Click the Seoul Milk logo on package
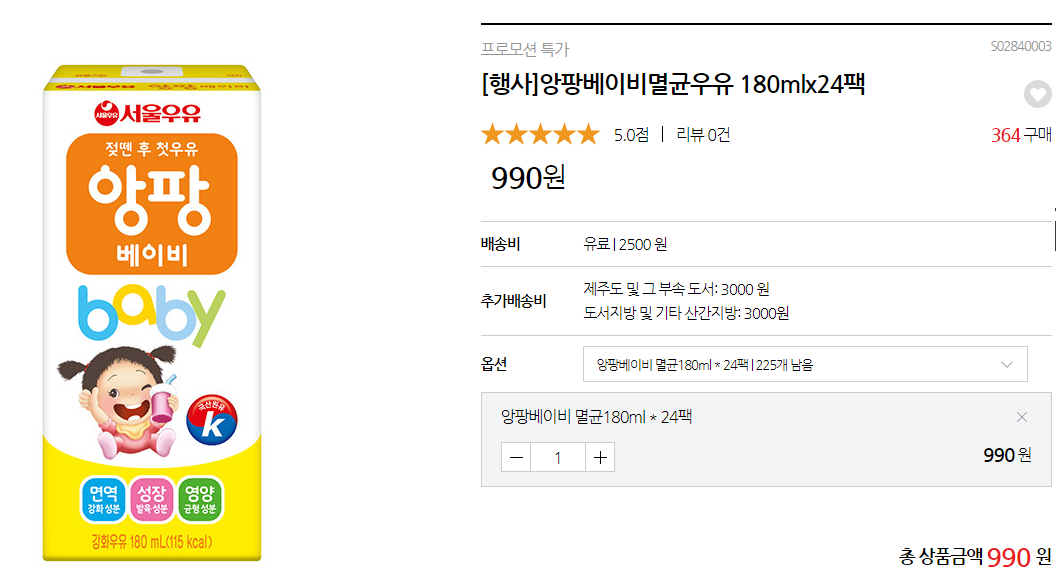The image size is (1056, 577). tap(147, 110)
